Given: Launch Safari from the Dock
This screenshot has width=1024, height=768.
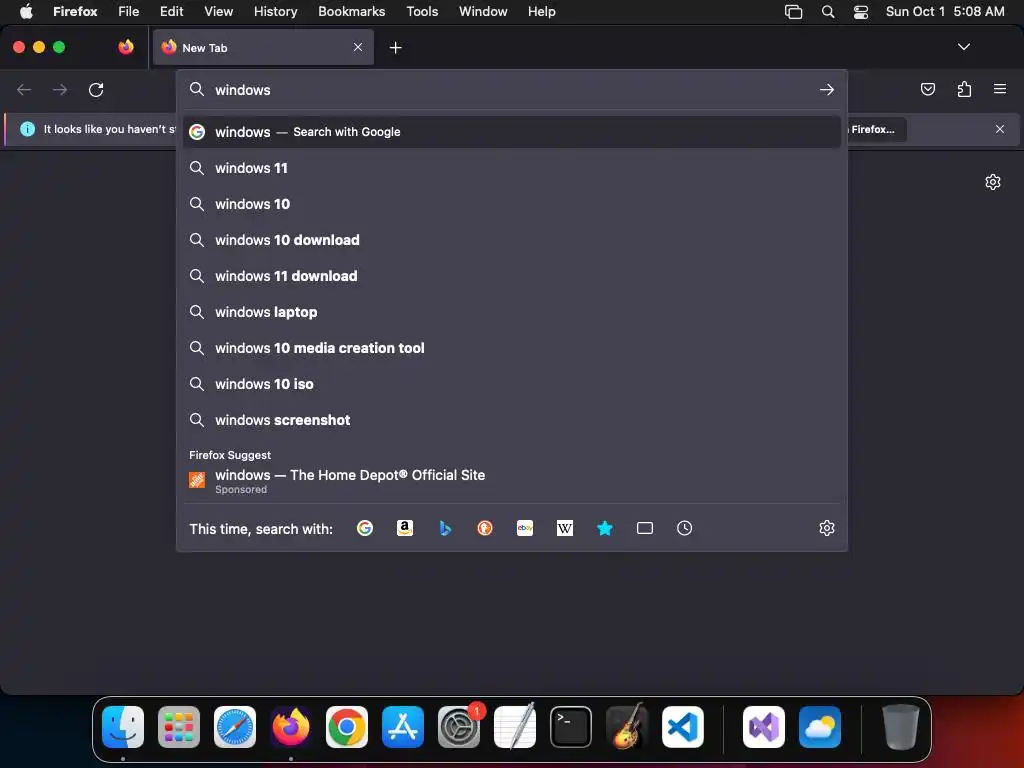Looking at the screenshot, I should coord(234,726).
